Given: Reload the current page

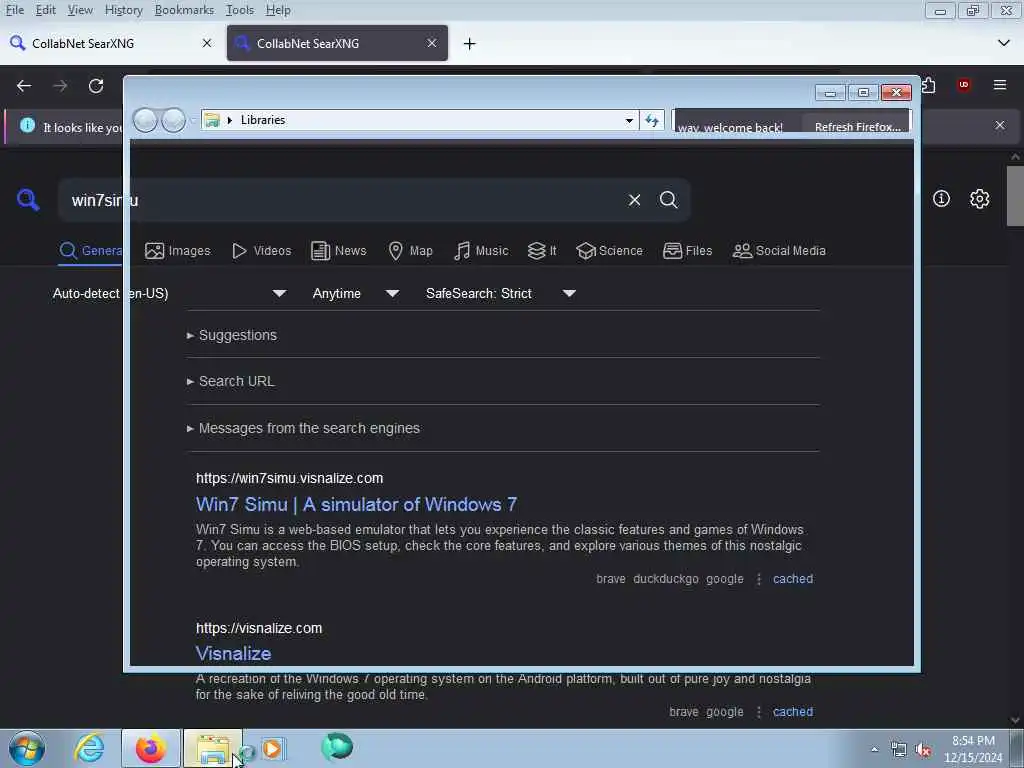Looking at the screenshot, I should pyautogui.click(x=96, y=86).
